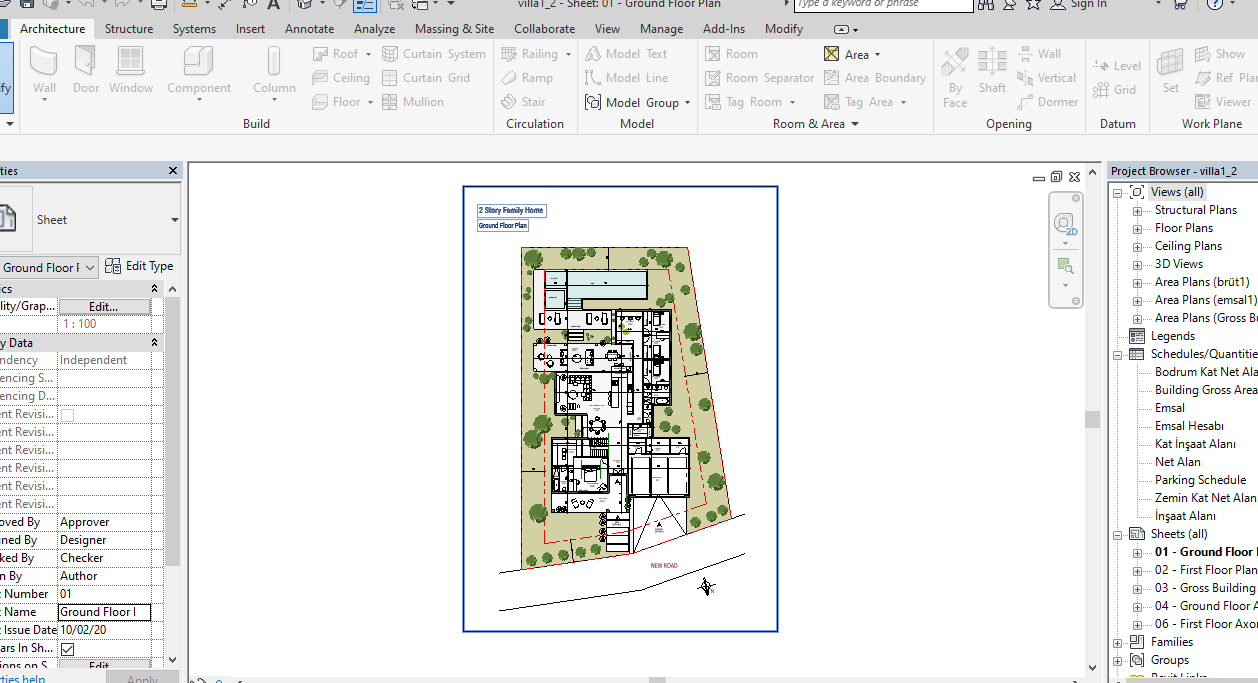Click the Edit button for Visibility/Graphics
1258x683 pixels.
104,307
